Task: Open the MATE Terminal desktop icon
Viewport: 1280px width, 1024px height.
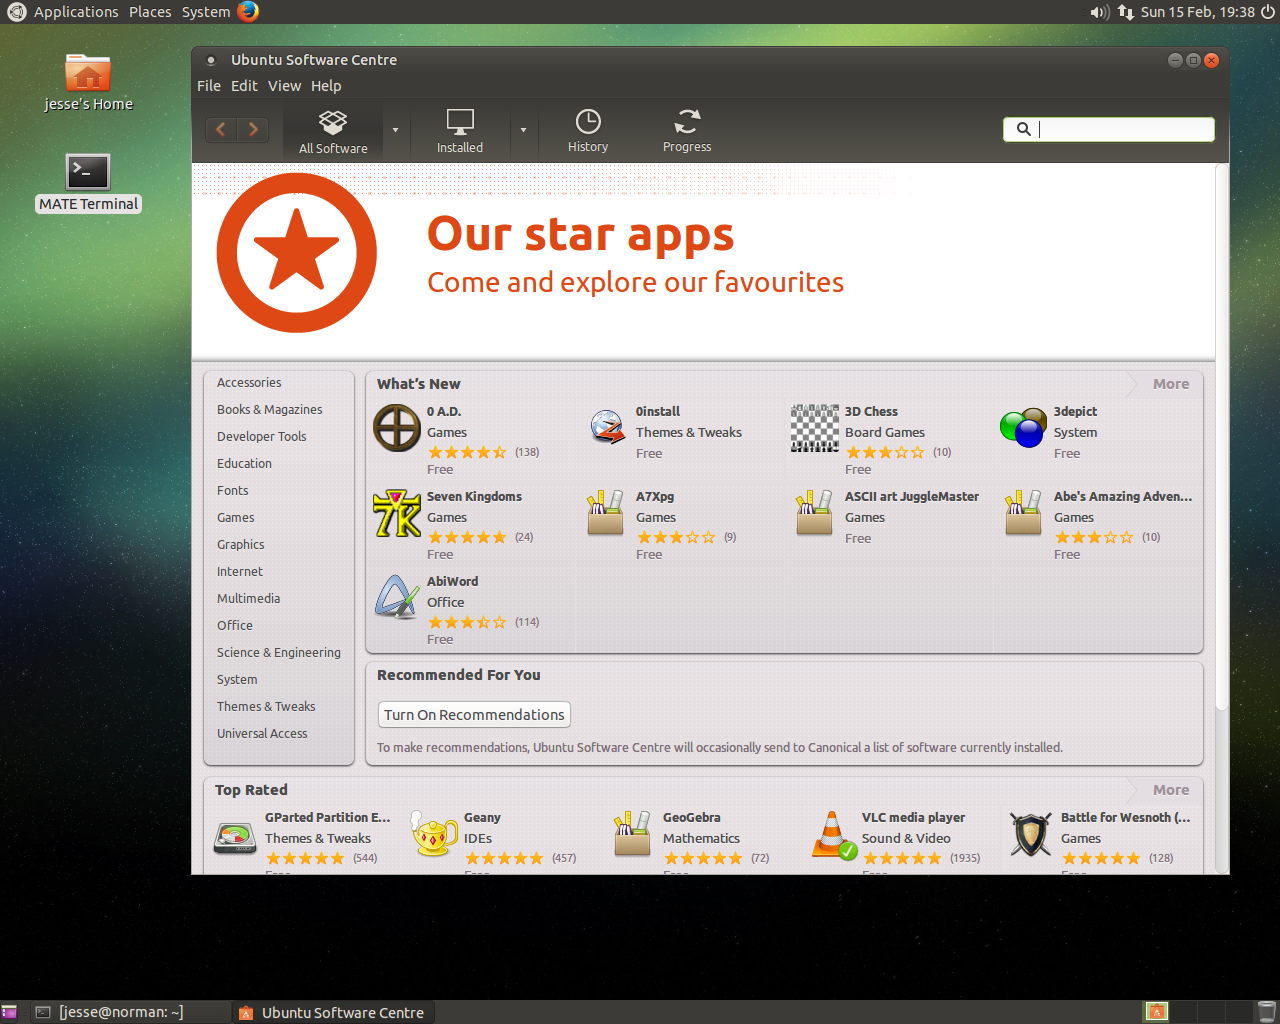Action: 88,183
